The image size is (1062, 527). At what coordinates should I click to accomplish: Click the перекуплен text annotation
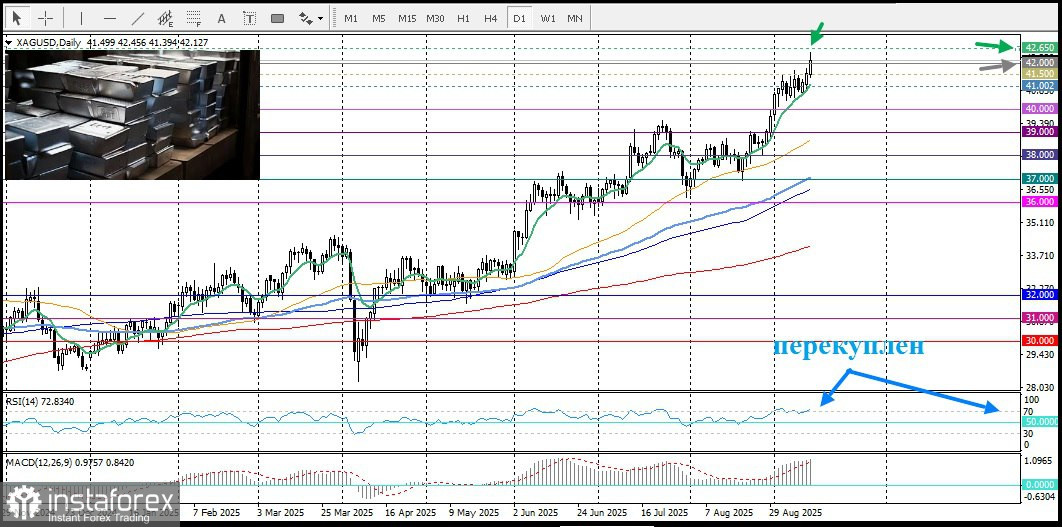849,347
